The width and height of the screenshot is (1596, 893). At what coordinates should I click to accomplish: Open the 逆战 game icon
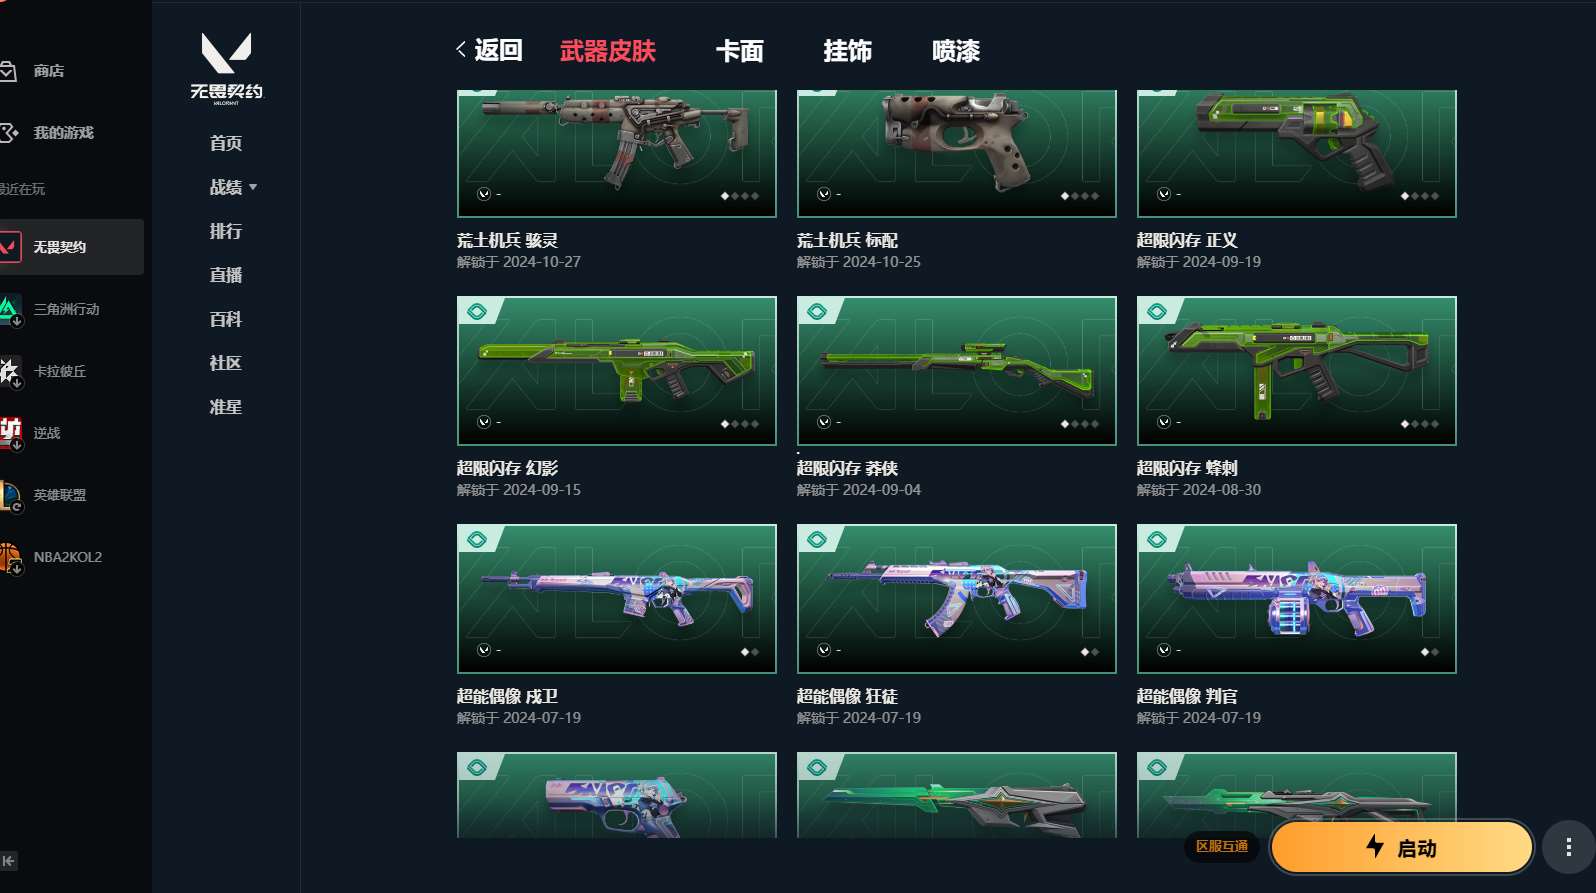point(10,433)
